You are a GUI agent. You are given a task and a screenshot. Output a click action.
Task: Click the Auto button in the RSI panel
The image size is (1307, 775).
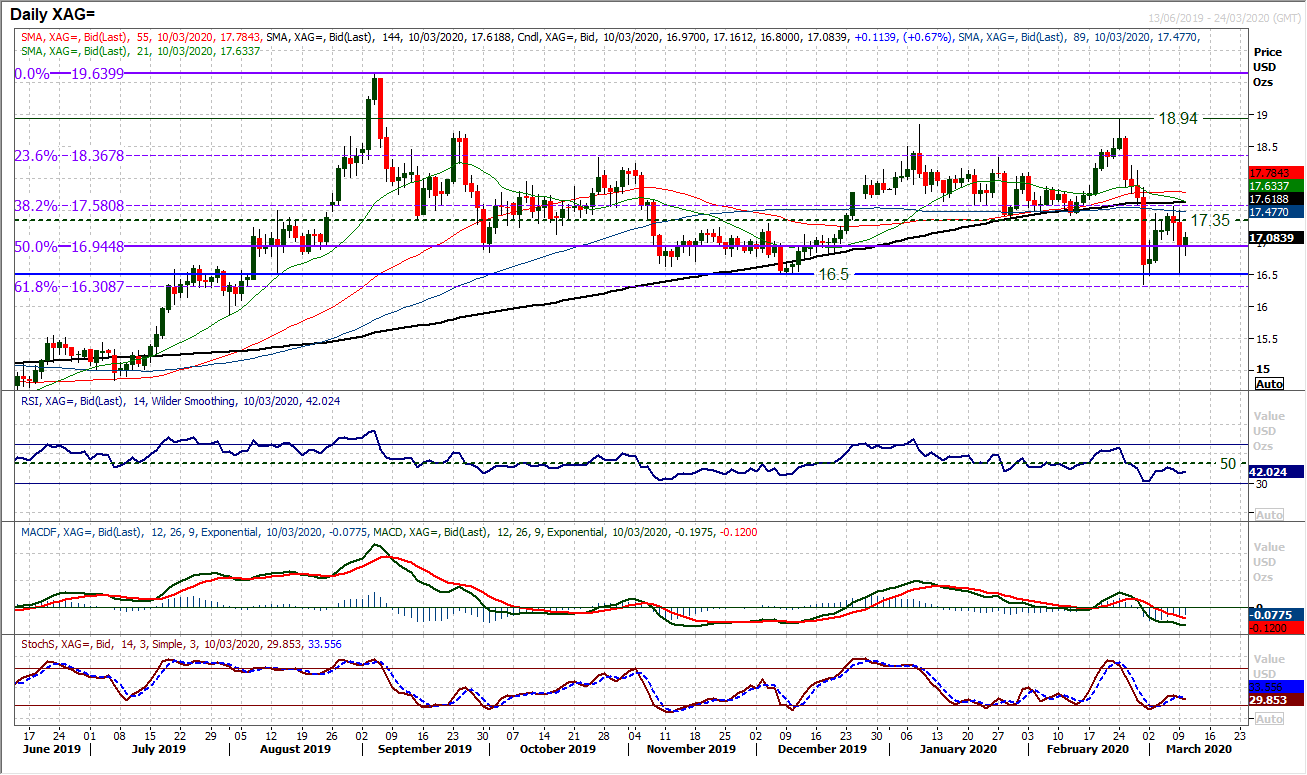1269,514
